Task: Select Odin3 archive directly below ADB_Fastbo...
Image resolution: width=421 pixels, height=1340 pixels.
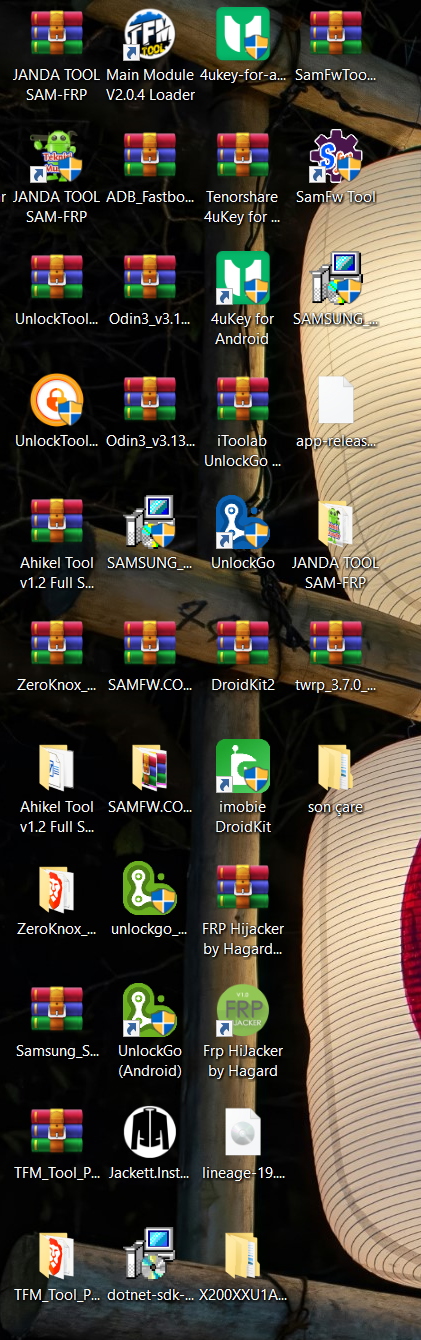Action: [150, 278]
